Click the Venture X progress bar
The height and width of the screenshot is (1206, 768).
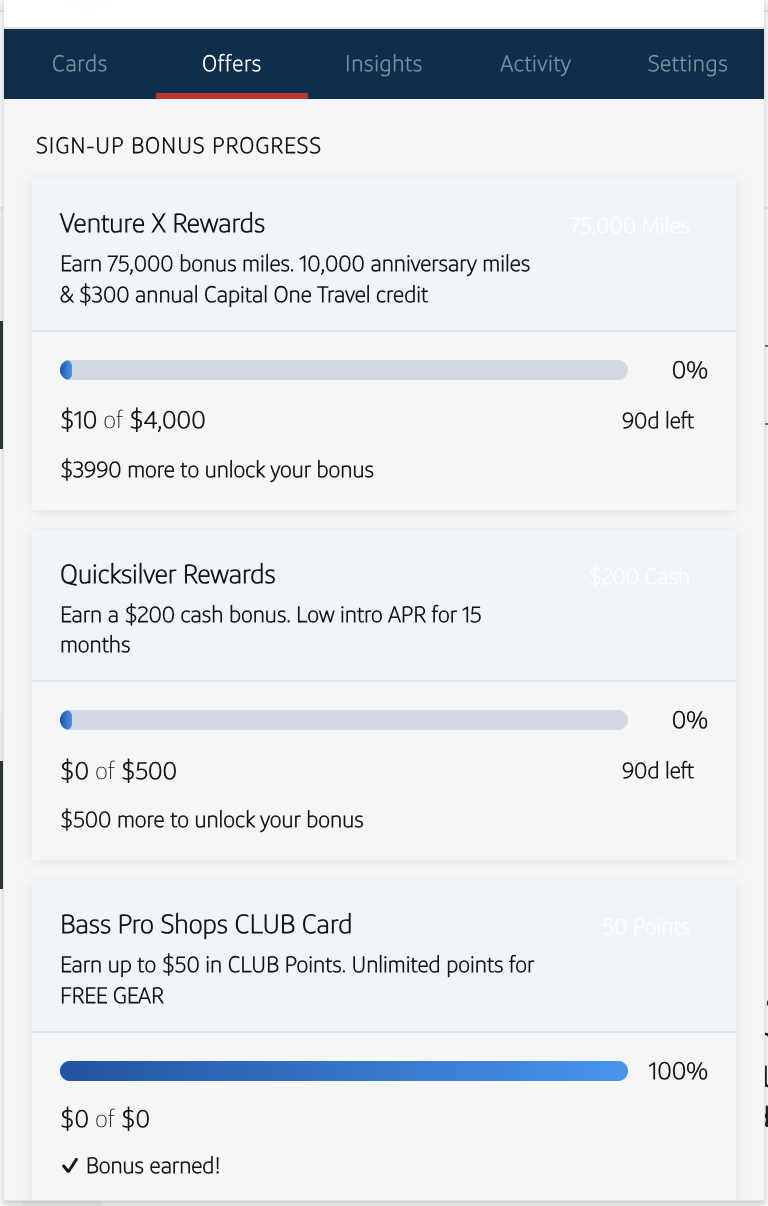pyautogui.click(x=344, y=371)
